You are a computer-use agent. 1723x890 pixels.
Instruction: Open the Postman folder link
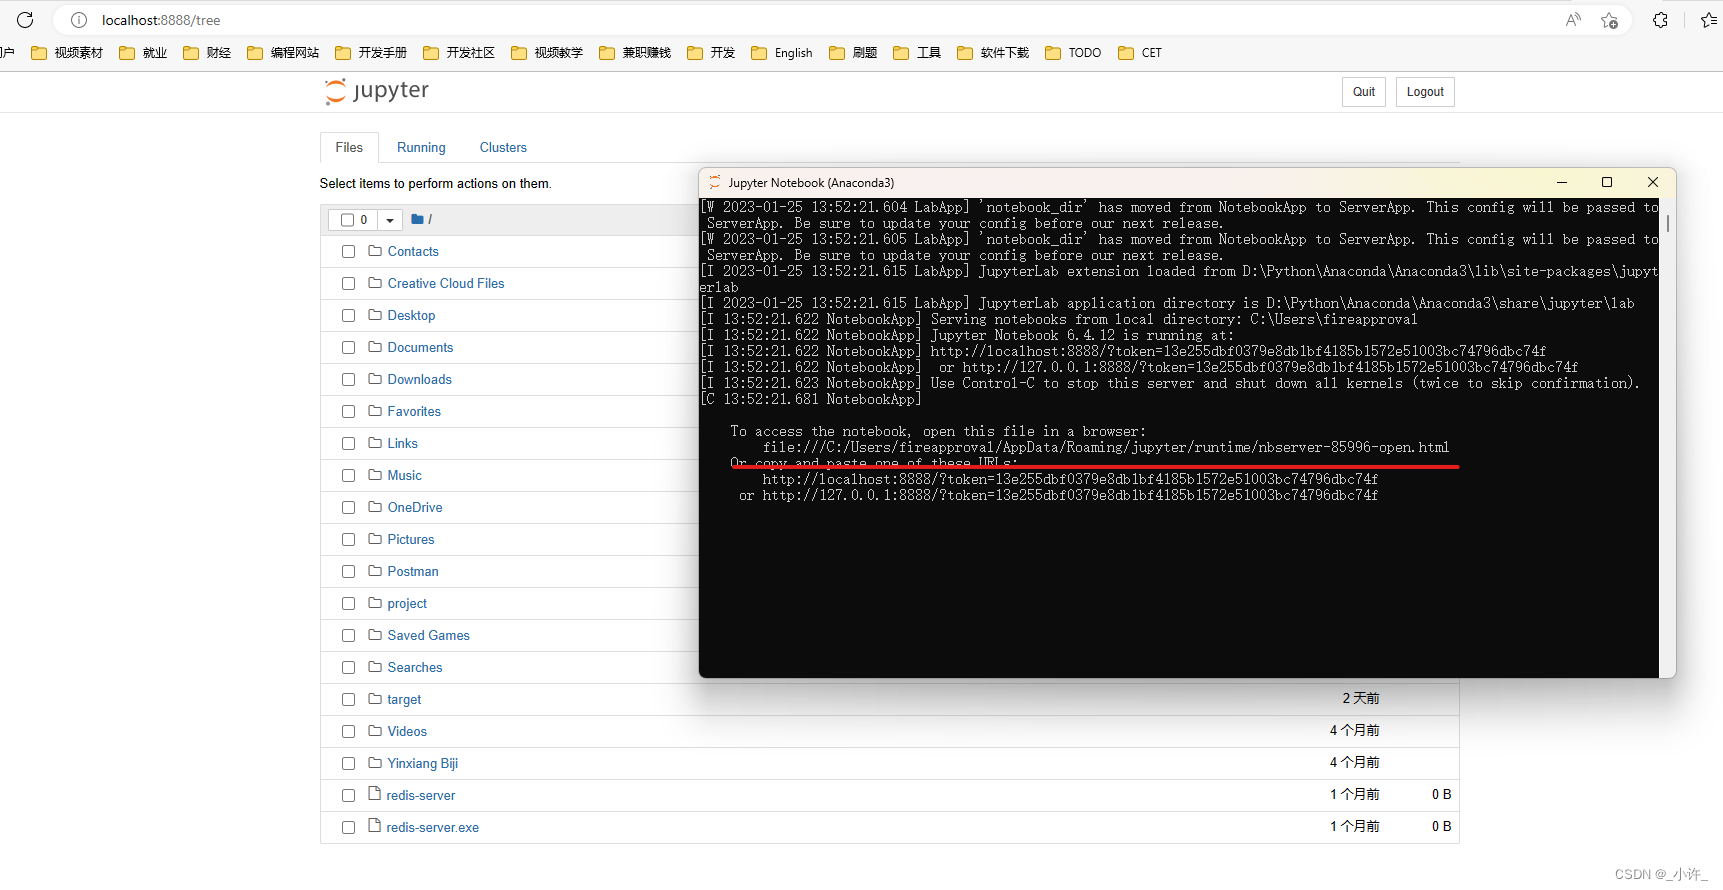413,571
